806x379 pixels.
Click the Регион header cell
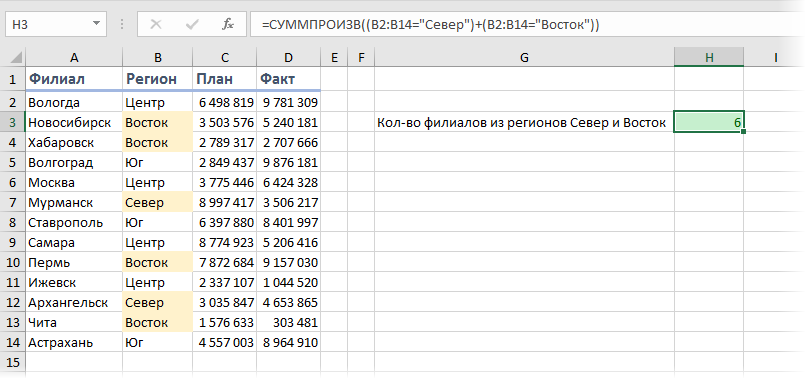[158, 79]
